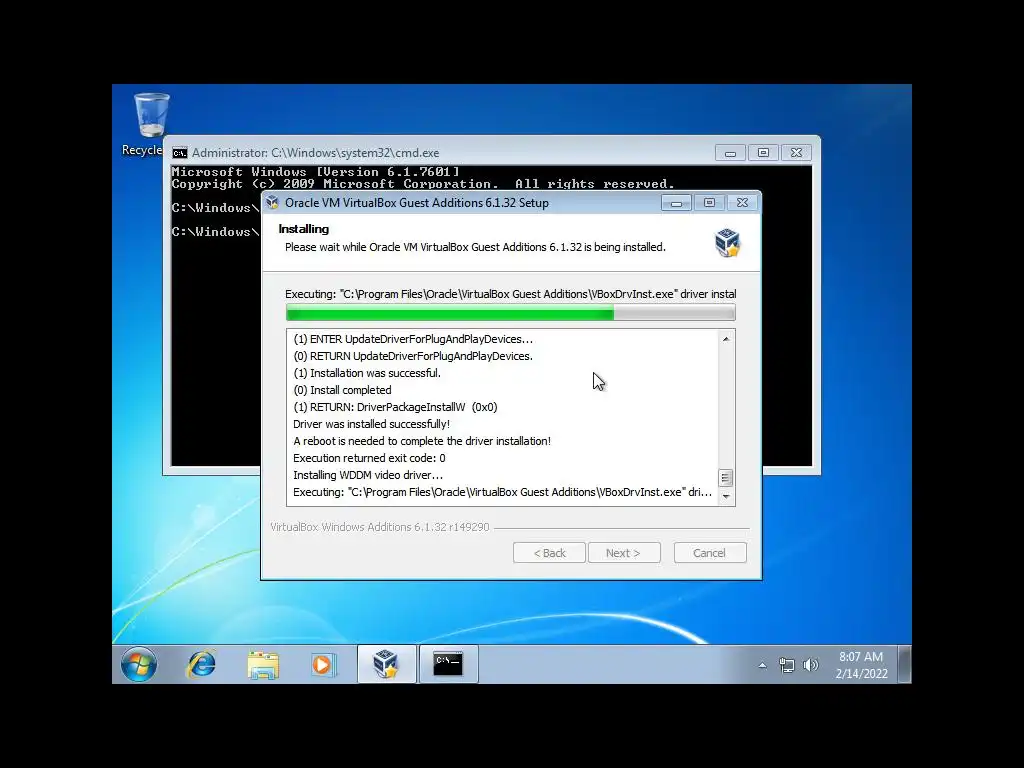
Task: Select log line 'Installing WDDM video driver...'
Action: (x=368, y=475)
